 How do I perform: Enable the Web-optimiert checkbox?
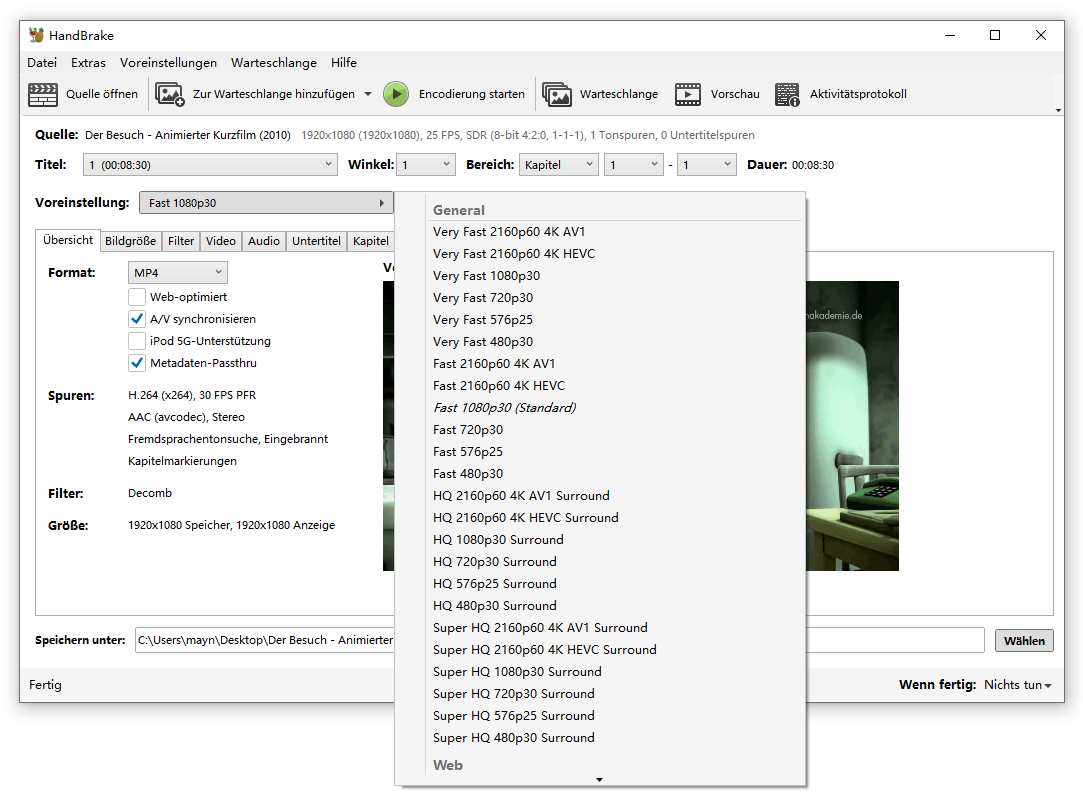[137, 296]
